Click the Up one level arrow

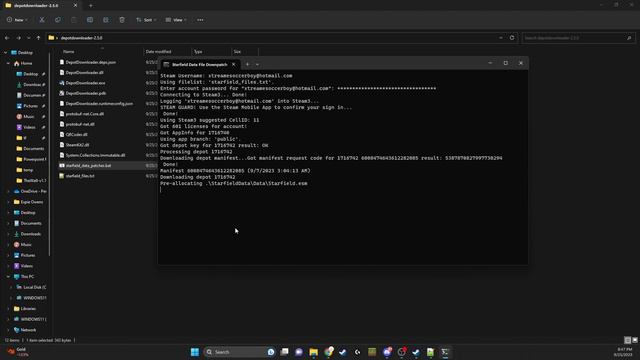[x=38, y=38]
